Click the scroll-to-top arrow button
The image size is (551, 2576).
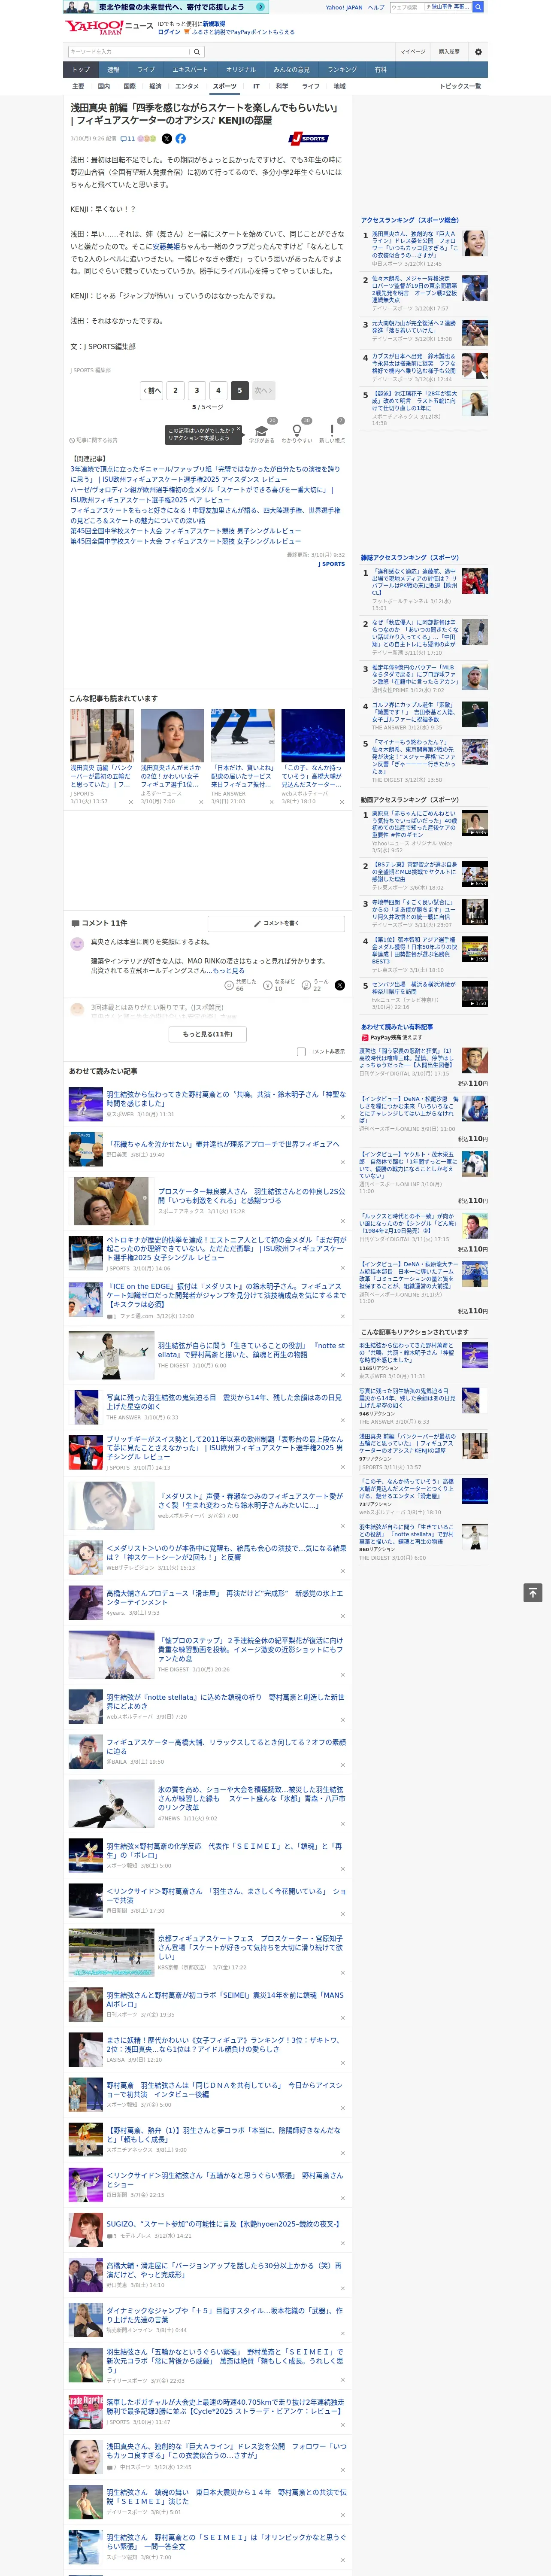pos(533,1592)
